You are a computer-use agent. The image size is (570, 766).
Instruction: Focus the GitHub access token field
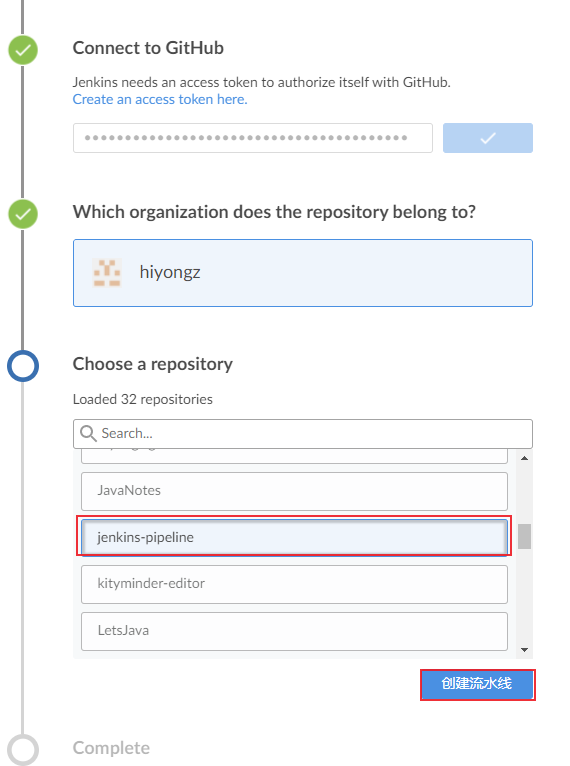253,138
